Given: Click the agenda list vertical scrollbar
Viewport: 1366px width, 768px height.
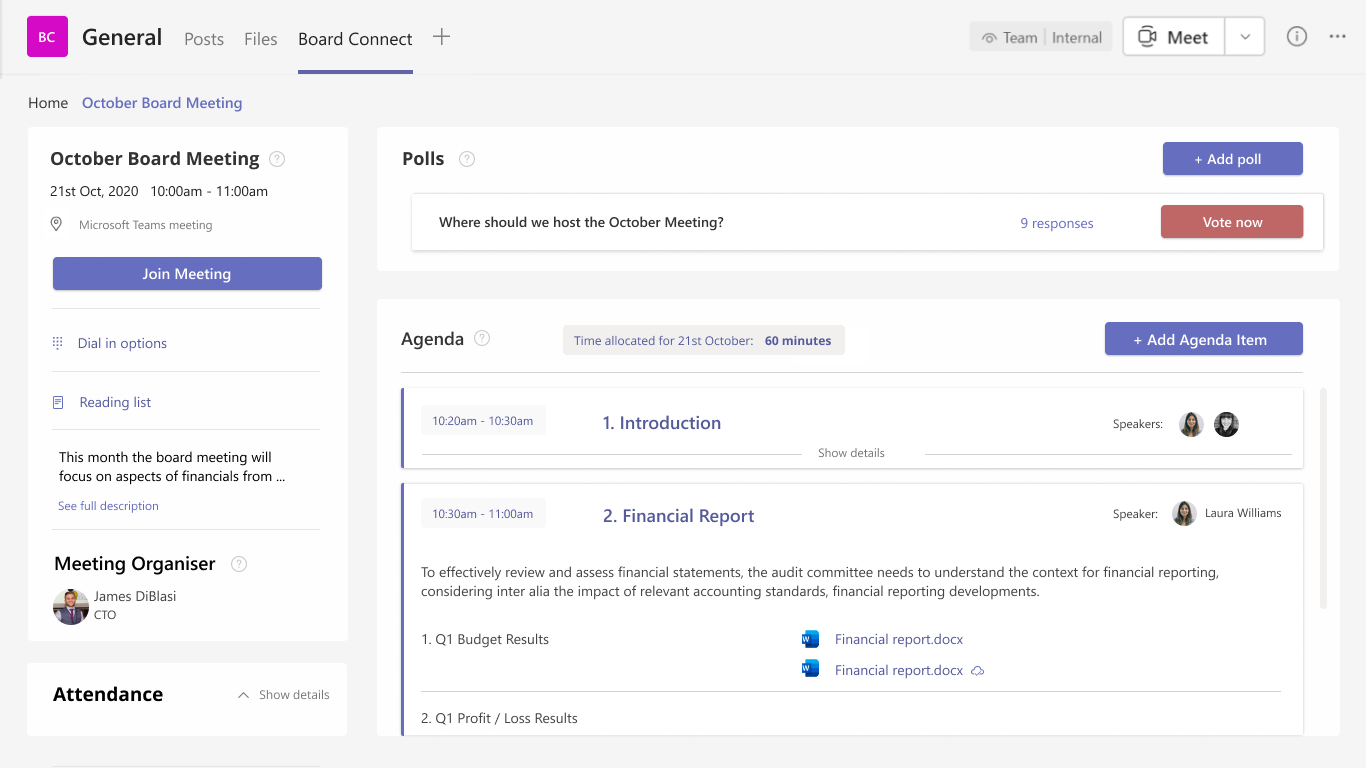Looking at the screenshot, I should coord(1324,498).
